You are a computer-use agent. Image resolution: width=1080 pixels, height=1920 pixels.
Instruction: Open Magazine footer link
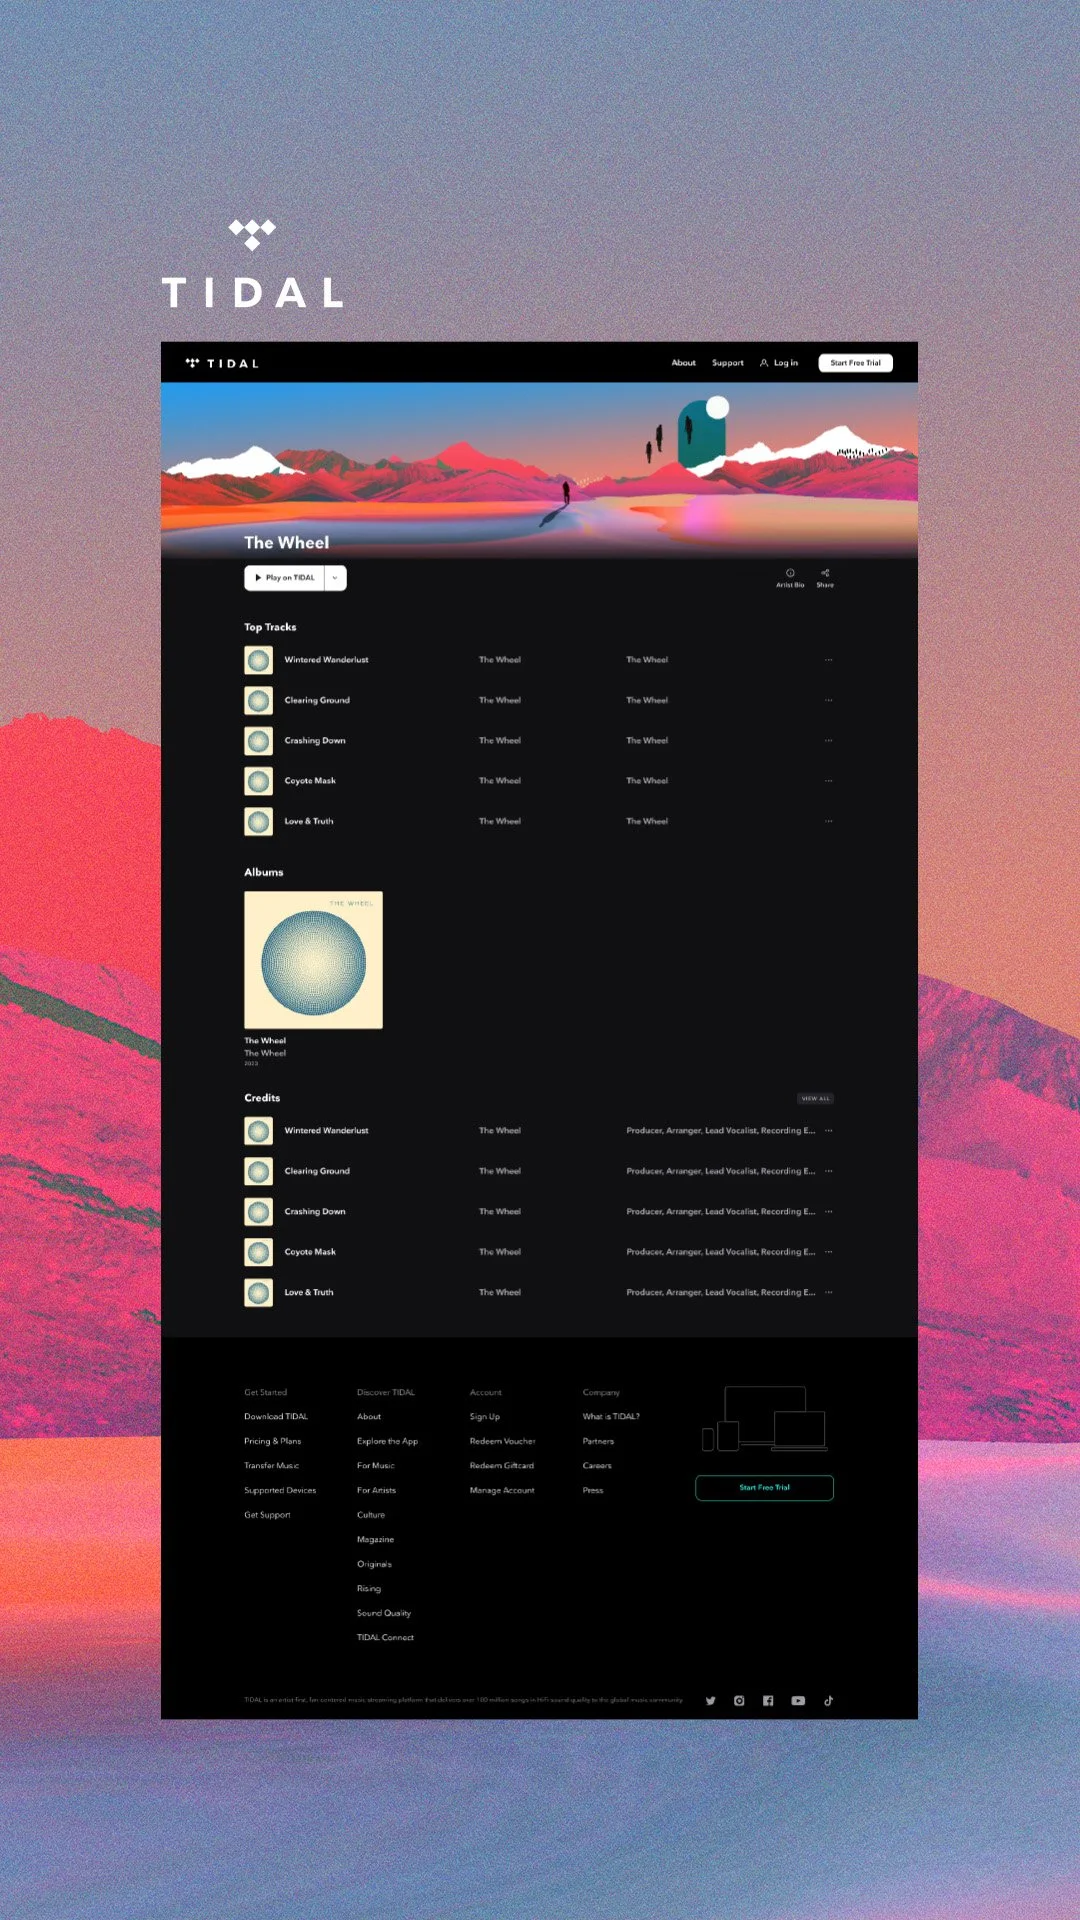tap(376, 1540)
